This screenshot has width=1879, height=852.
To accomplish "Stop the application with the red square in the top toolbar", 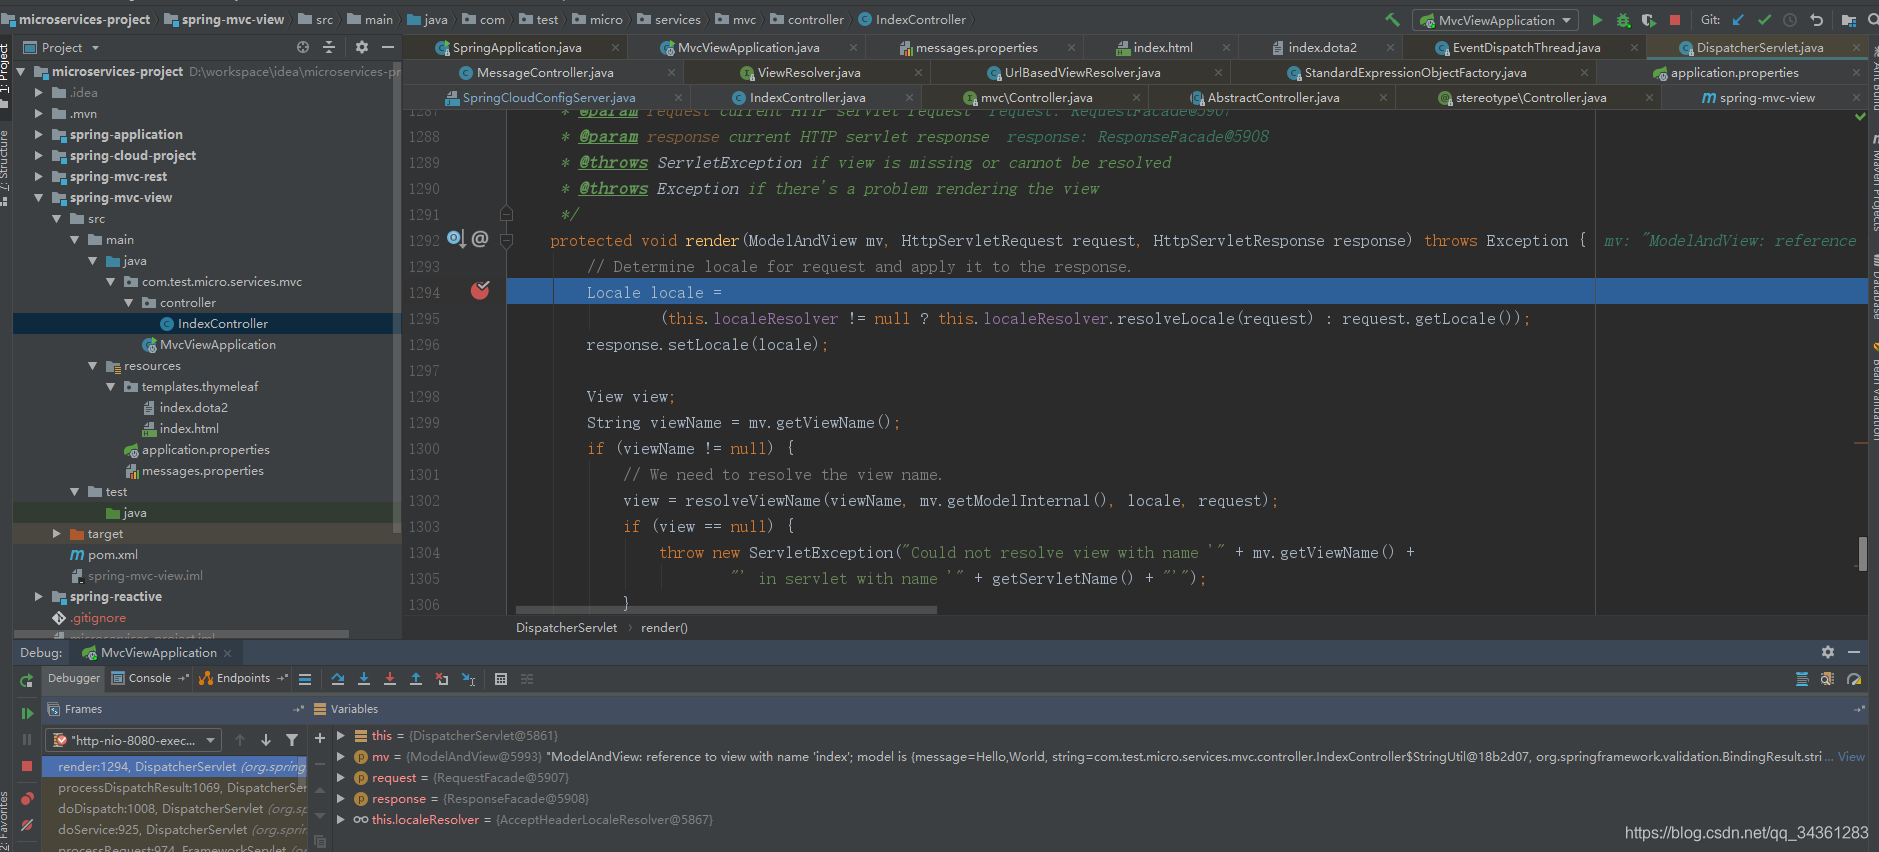I will pos(1675,20).
